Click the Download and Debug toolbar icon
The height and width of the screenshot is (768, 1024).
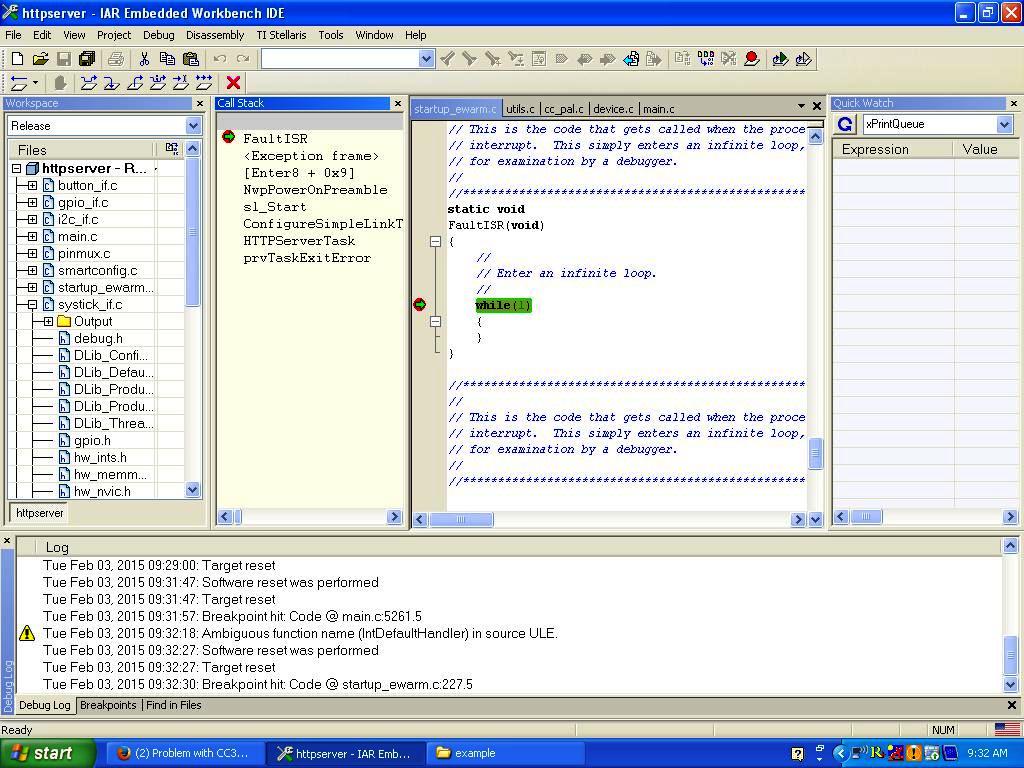780,59
